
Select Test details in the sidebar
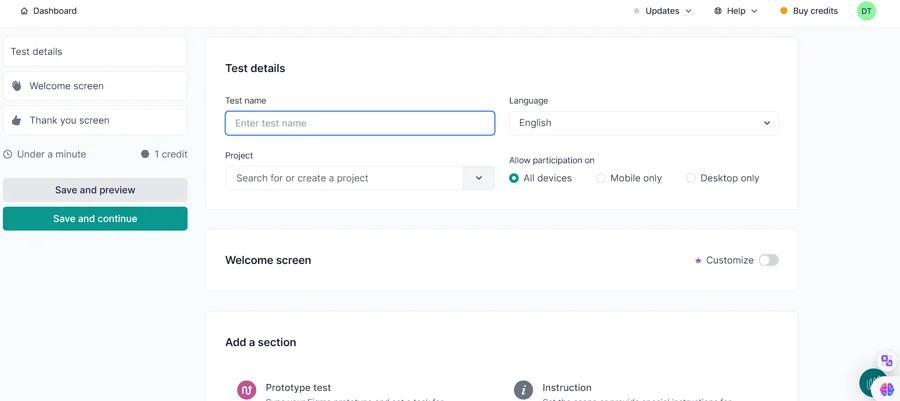tap(95, 52)
